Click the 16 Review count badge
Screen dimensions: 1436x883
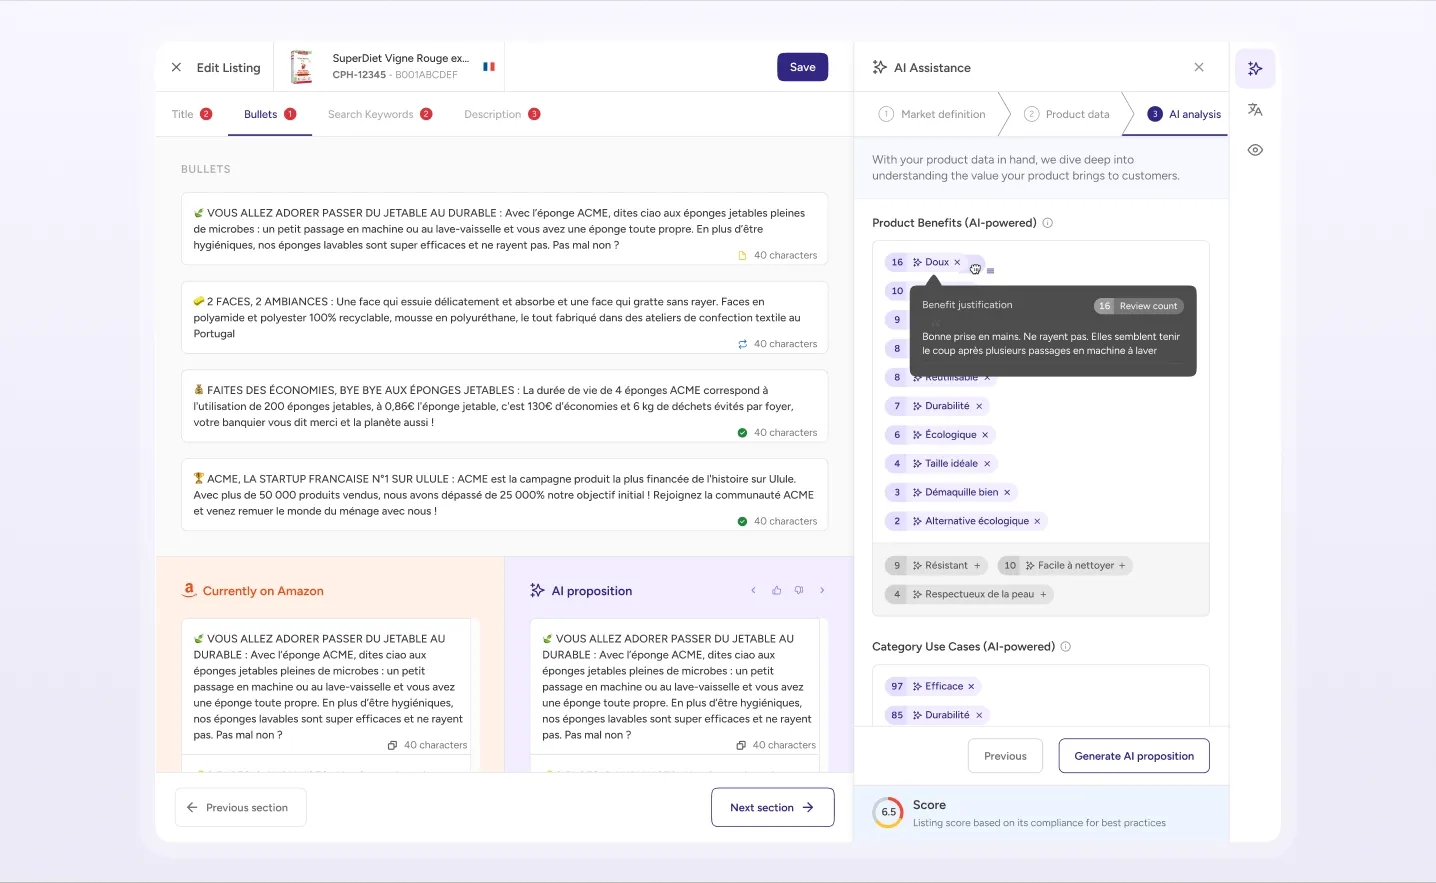[1139, 306]
